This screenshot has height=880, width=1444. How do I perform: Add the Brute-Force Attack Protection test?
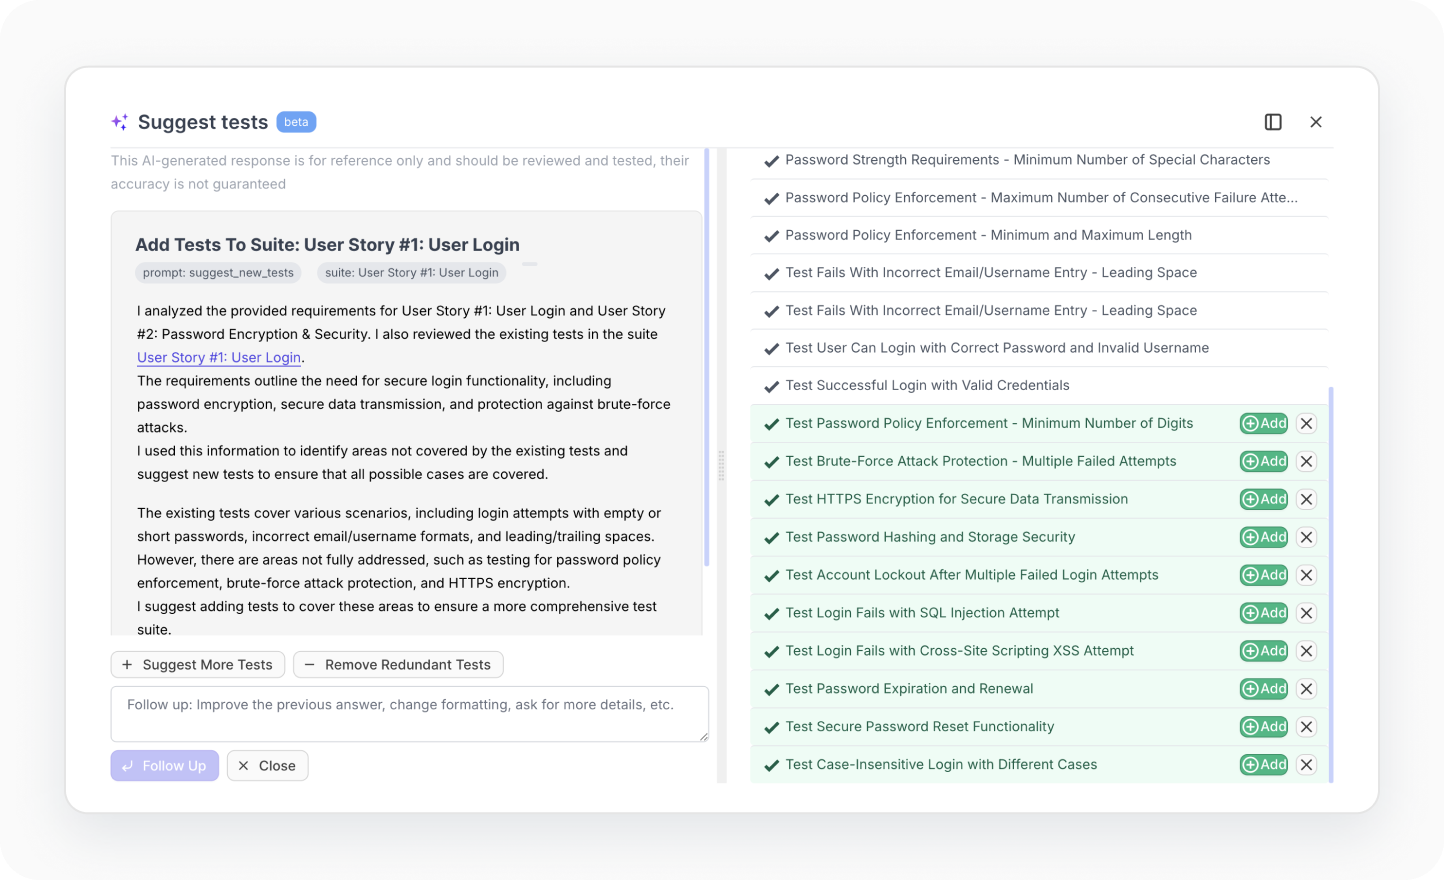(x=1263, y=461)
